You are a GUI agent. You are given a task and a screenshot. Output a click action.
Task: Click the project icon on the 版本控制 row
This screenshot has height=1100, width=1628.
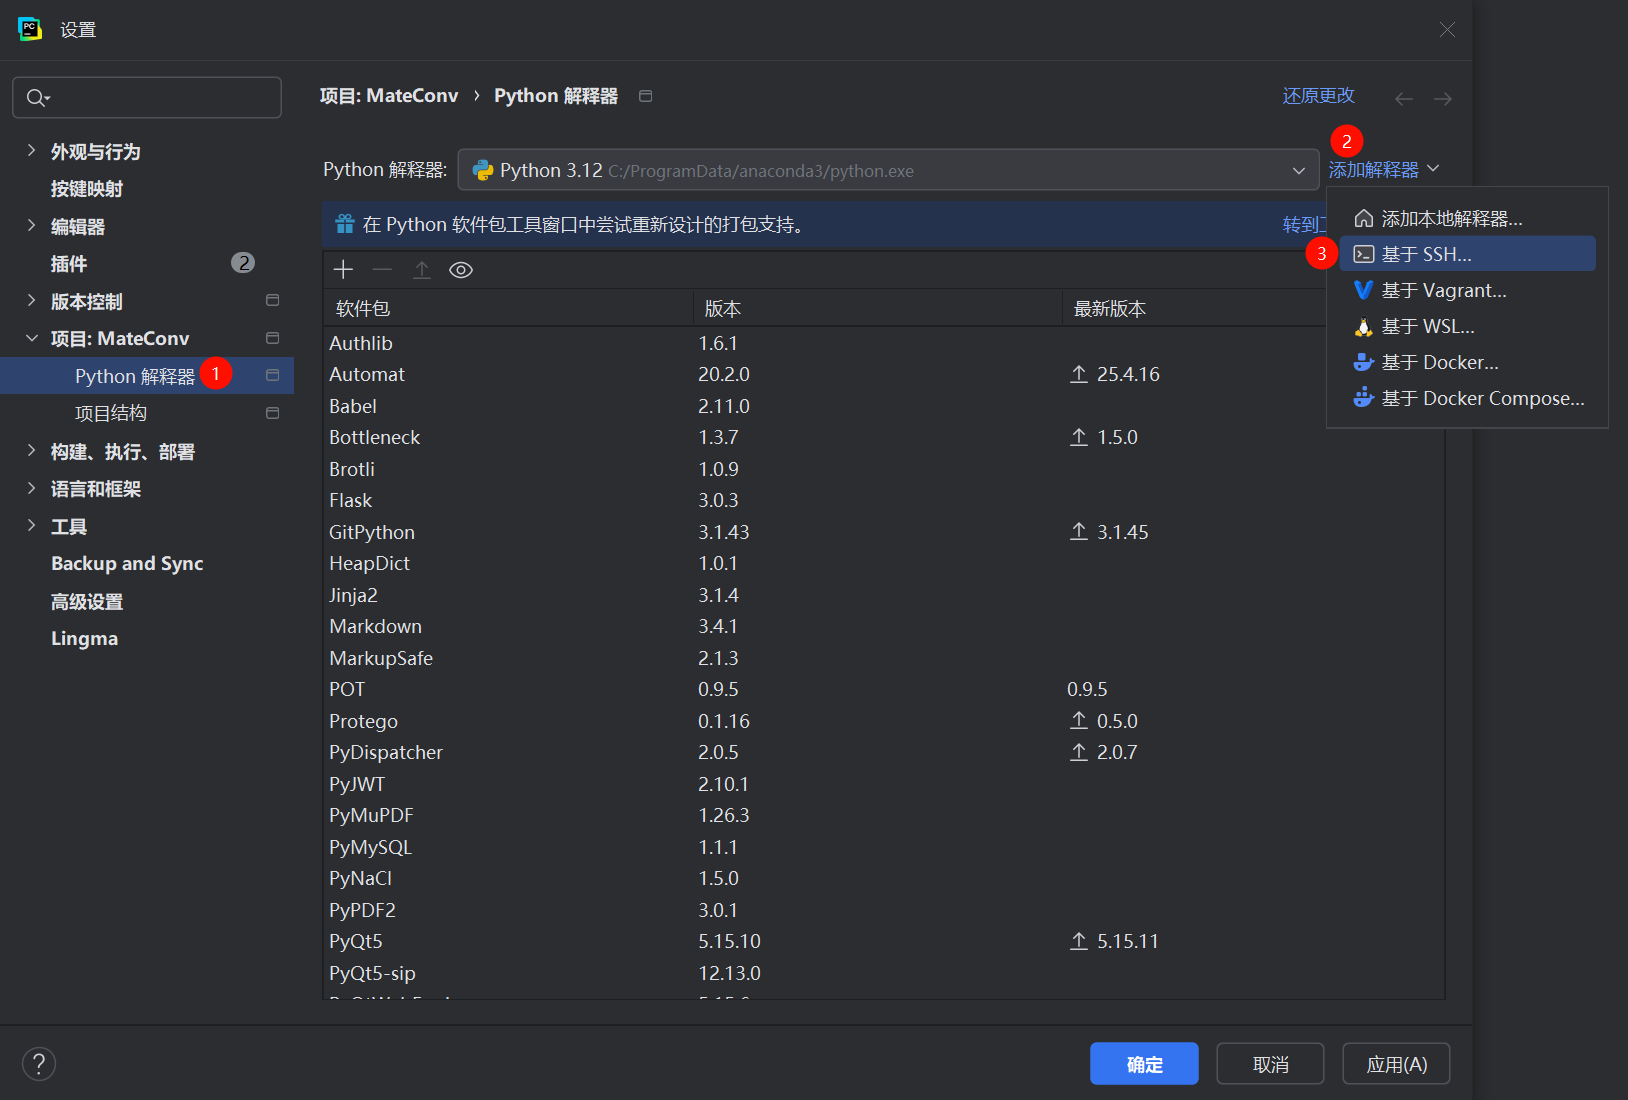click(272, 300)
